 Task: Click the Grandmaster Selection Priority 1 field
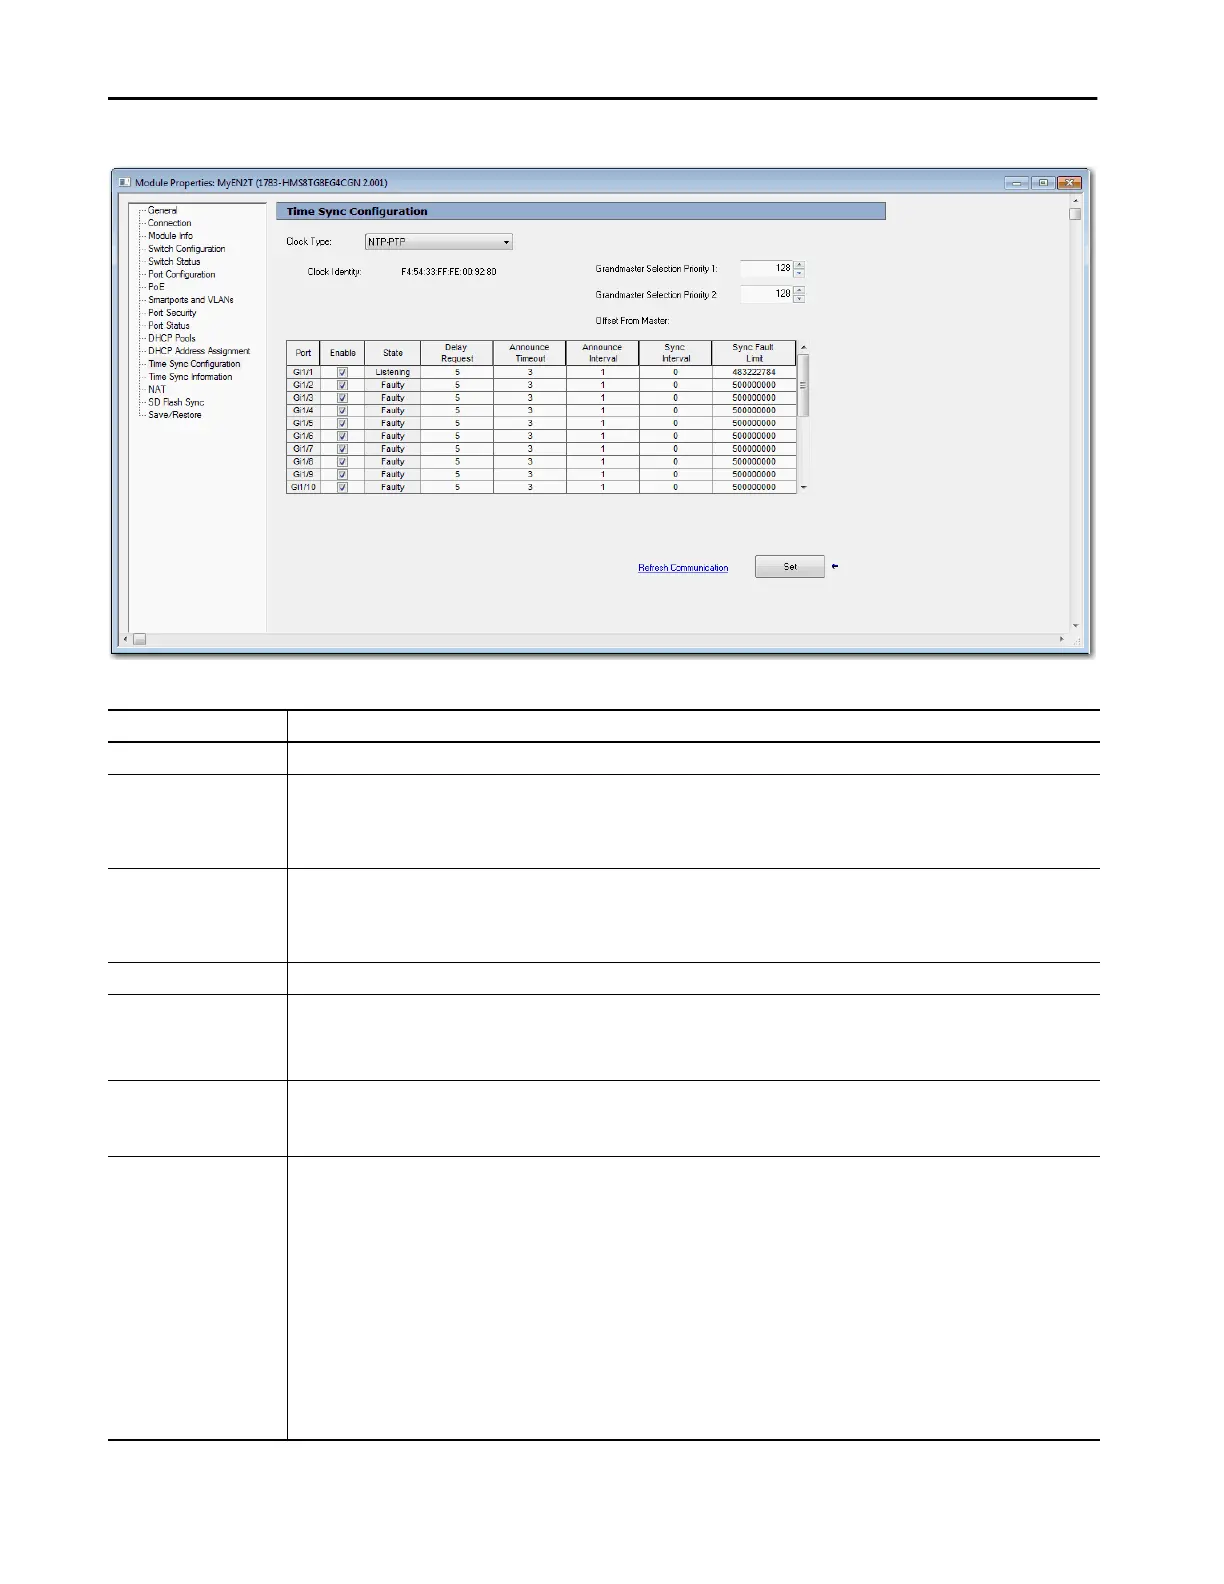[x=766, y=268]
